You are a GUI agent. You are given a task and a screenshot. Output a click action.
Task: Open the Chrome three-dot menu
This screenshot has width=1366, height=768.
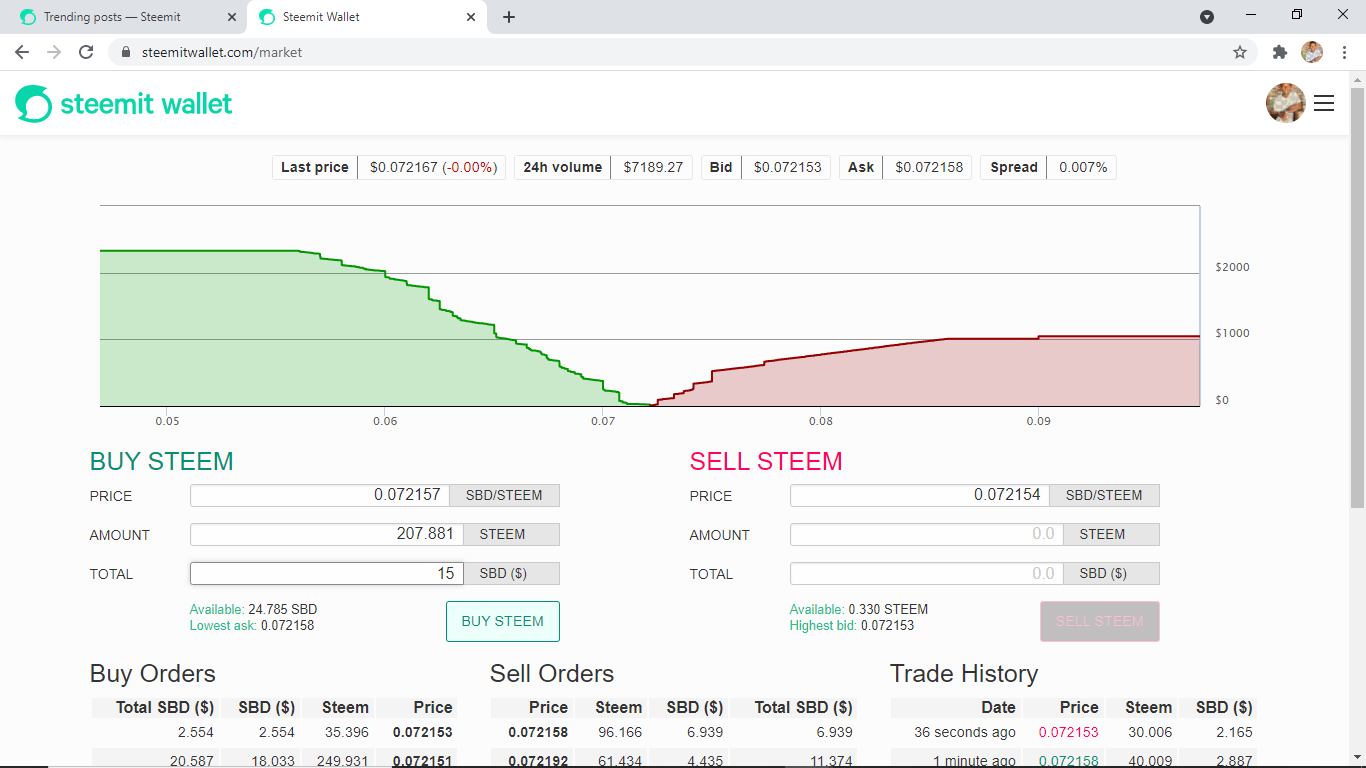tap(1344, 52)
